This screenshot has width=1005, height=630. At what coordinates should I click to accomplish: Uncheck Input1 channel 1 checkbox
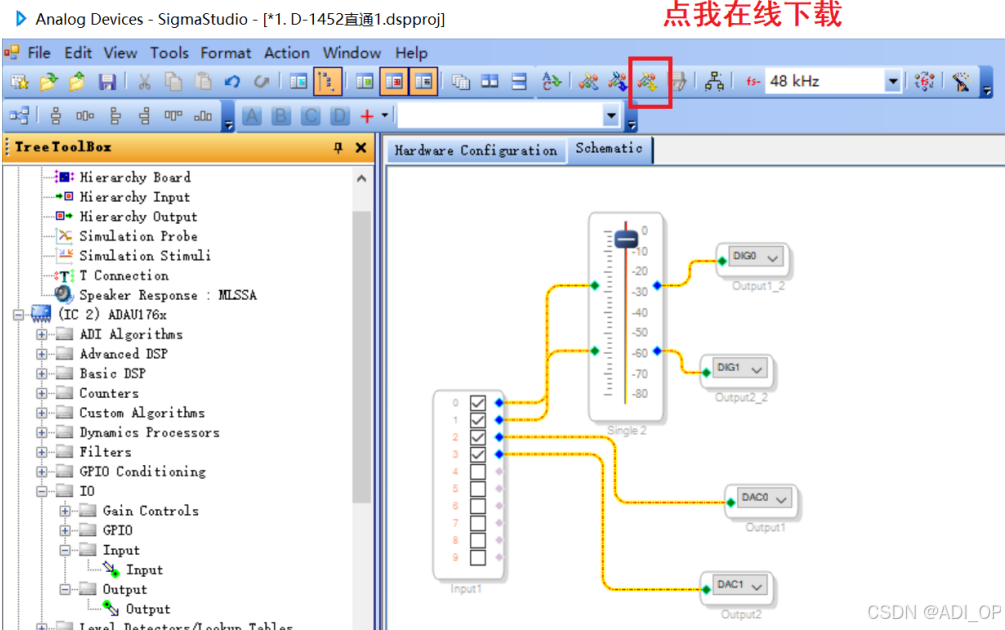(478, 420)
